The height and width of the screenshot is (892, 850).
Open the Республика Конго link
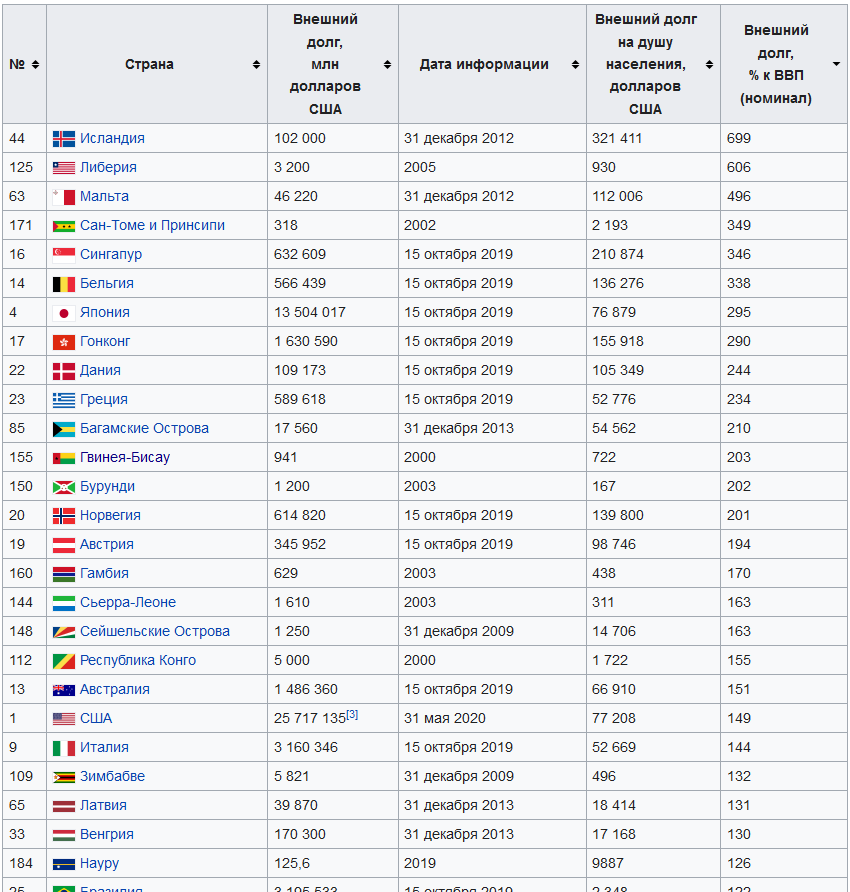[138, 660]
